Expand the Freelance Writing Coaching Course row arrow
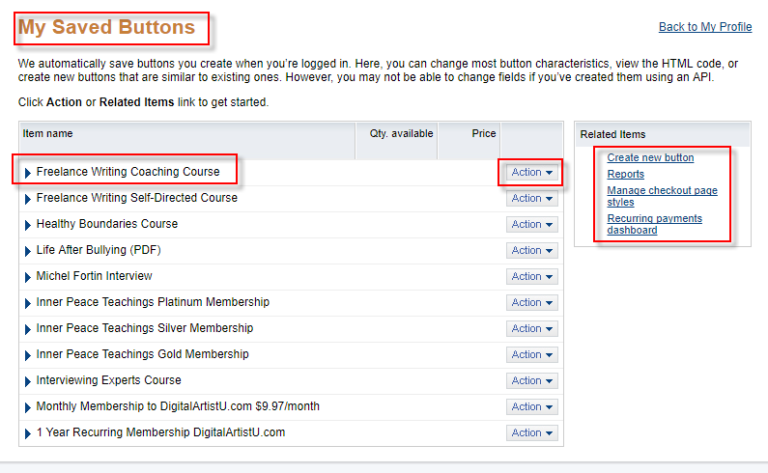Viewport: 768px width, 473px height. tap(28, 173)
